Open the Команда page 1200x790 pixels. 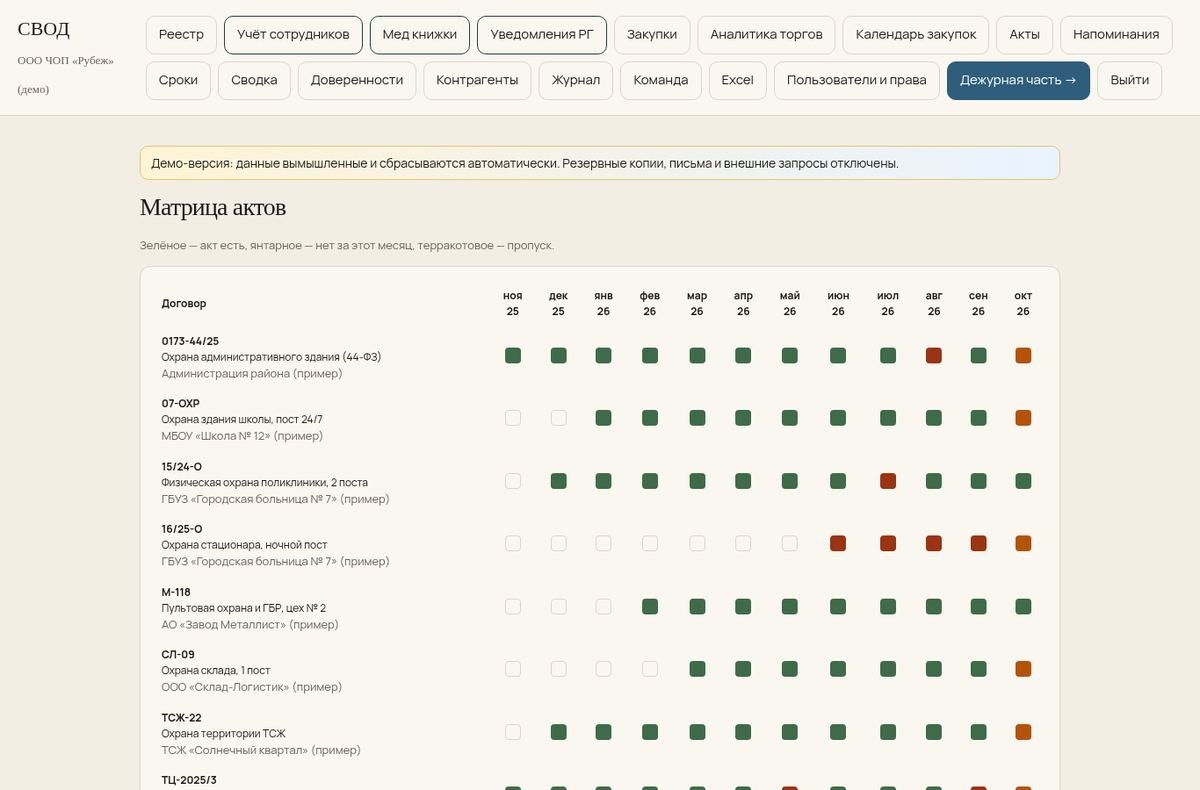661,81
